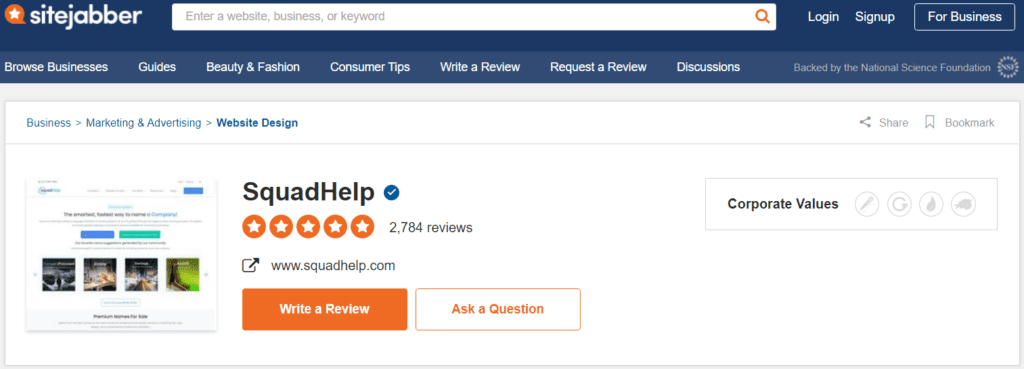The width and height of the screenshot is (1024, 369).
Task: Click the Sitejabber star logo icon
Action: pos(15,14)
